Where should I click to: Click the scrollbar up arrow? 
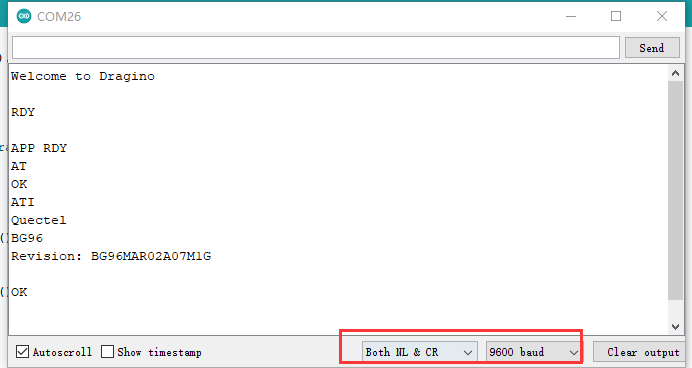coord(675,73)
